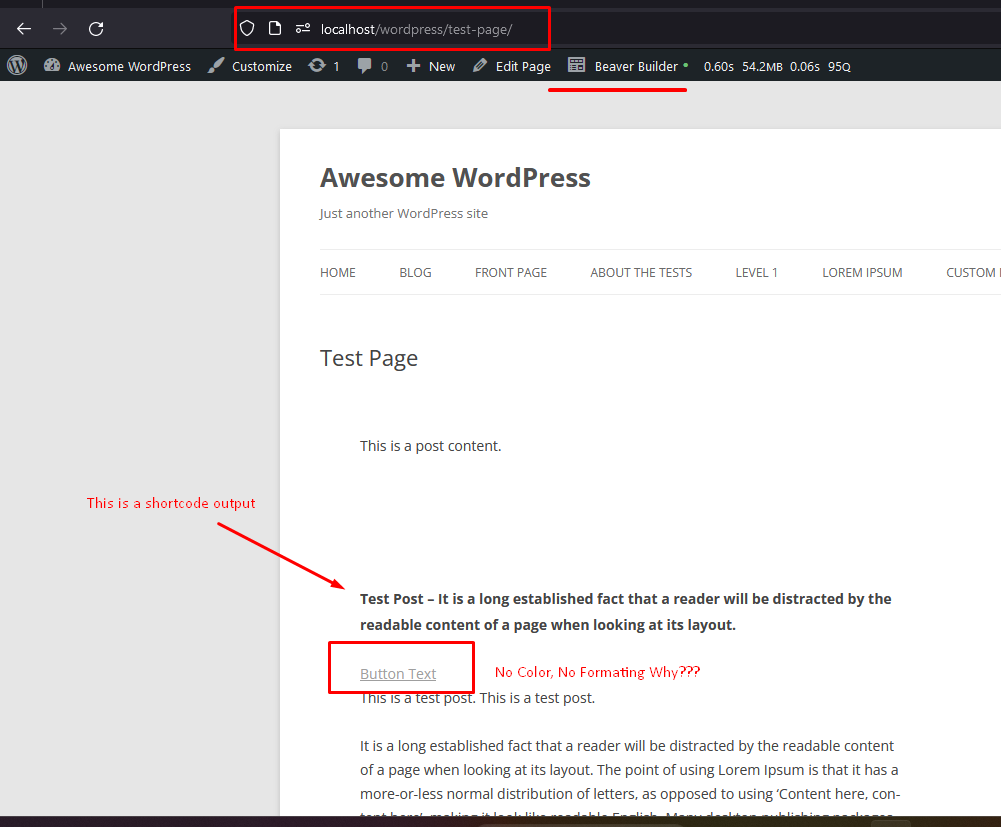Open Customize in admin bar

tap(262, 66)
